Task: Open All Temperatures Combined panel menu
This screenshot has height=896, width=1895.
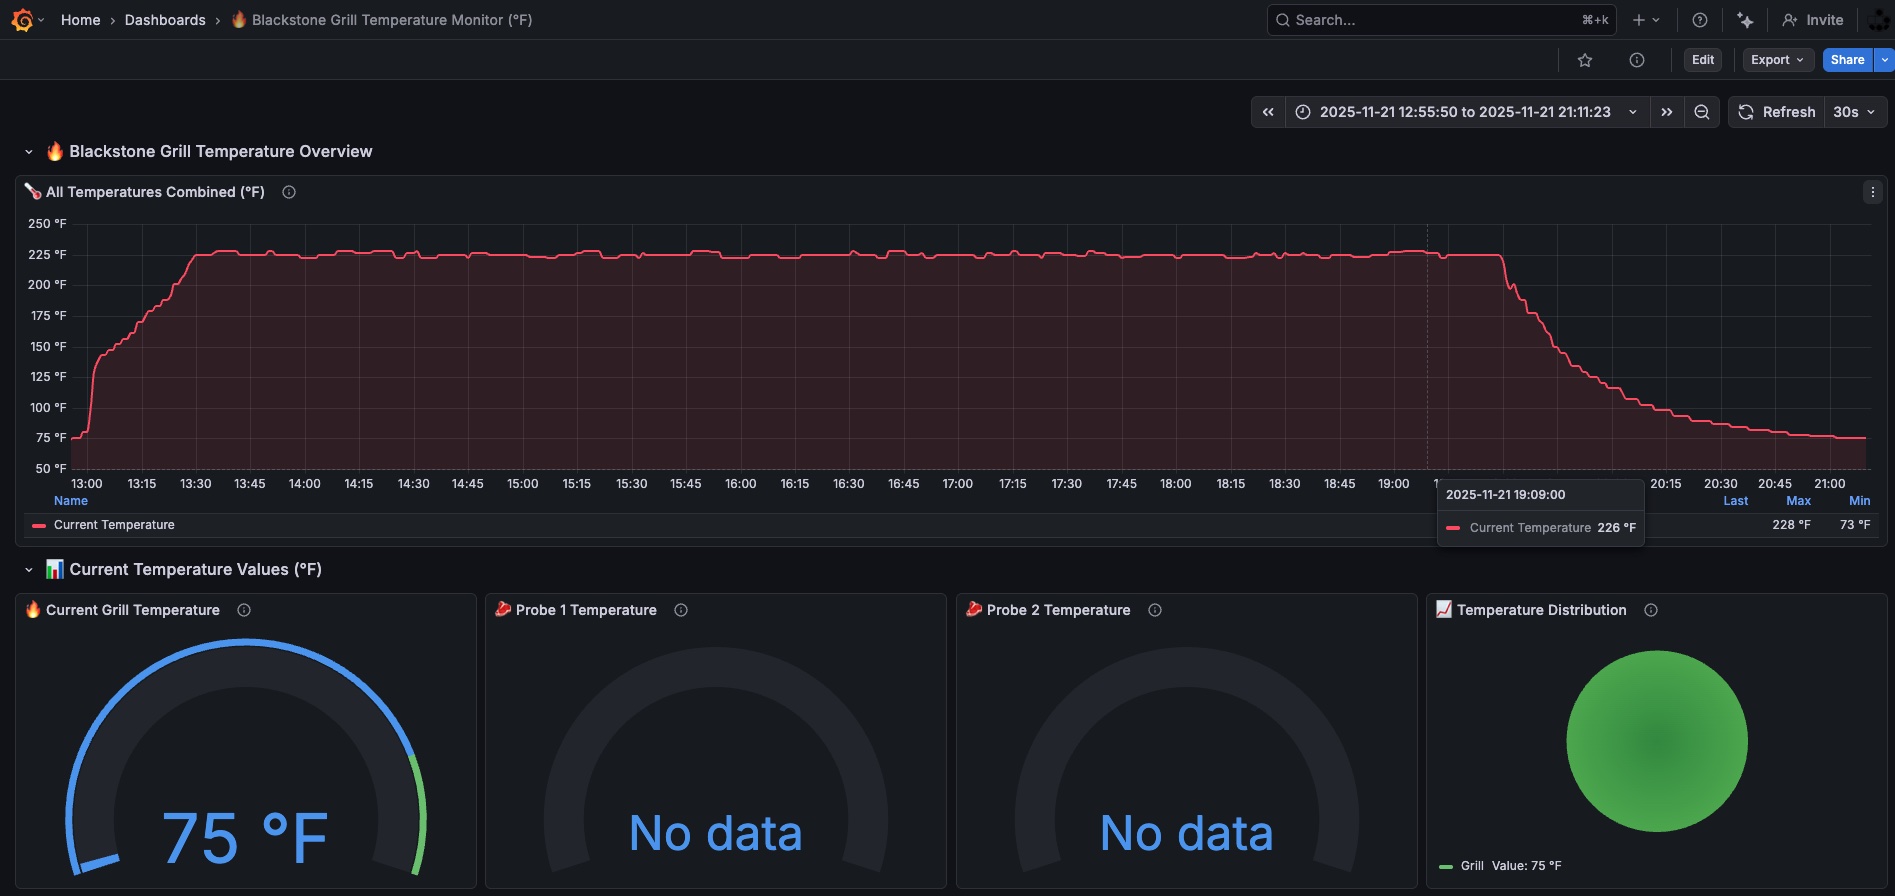Action: pos(1873,192)
